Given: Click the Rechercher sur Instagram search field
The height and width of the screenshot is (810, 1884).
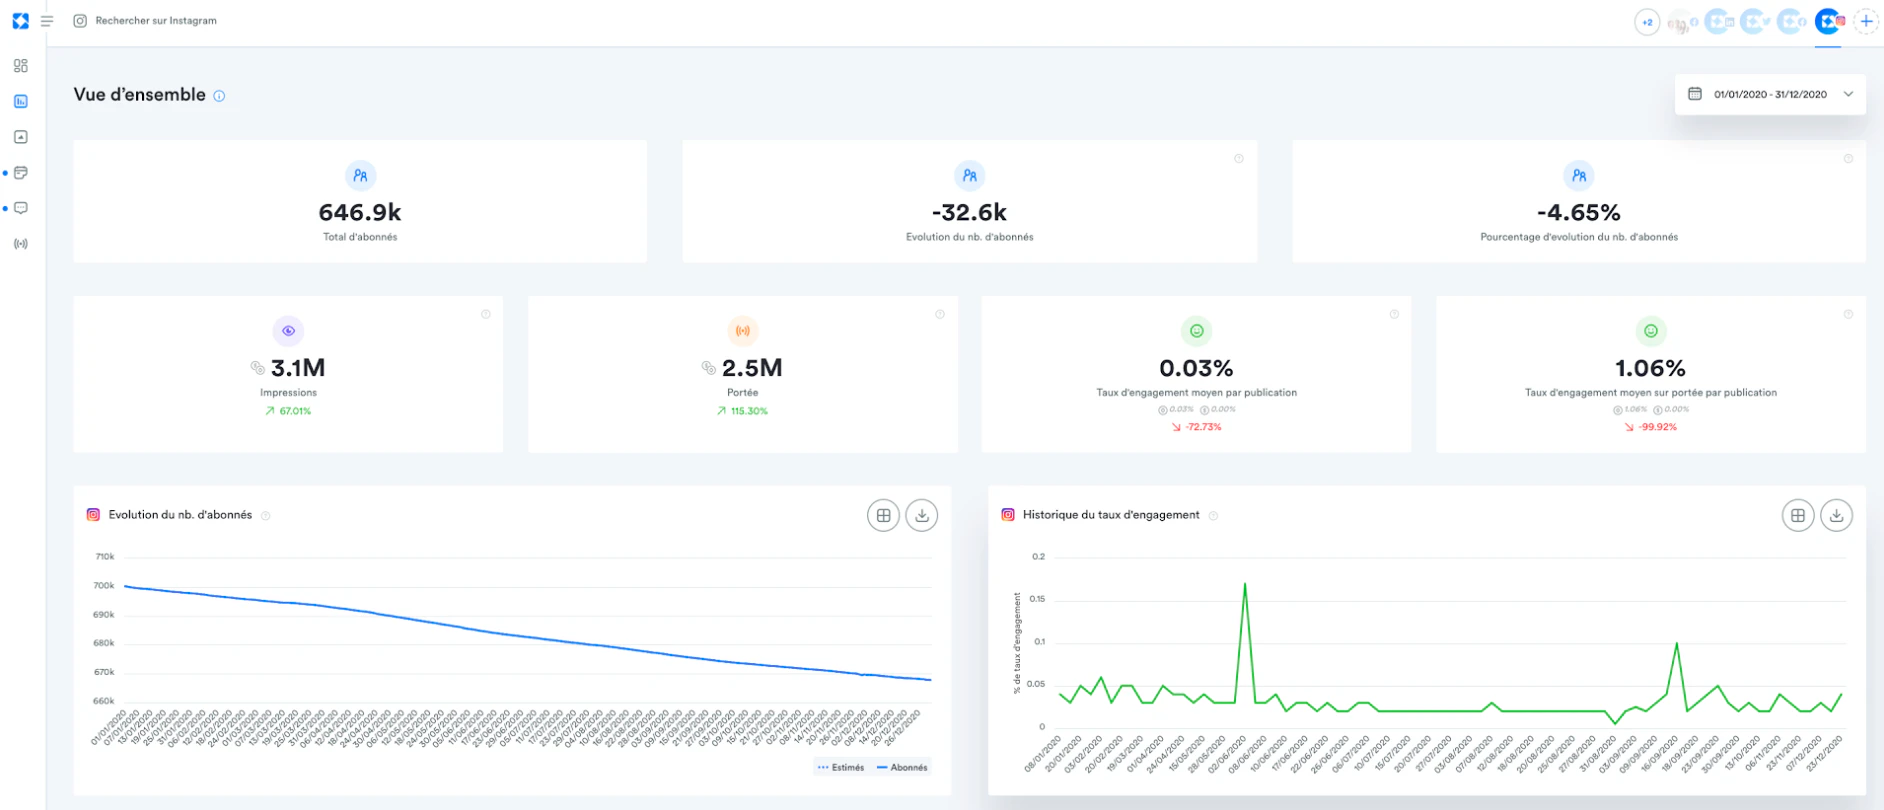Looking at the screenshot, I should pos(156,21).
